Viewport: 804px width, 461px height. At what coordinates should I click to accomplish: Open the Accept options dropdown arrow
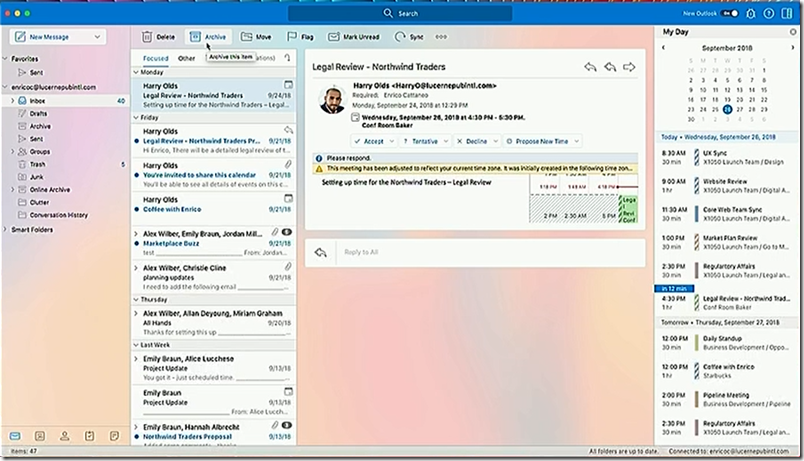click(392, 142)
